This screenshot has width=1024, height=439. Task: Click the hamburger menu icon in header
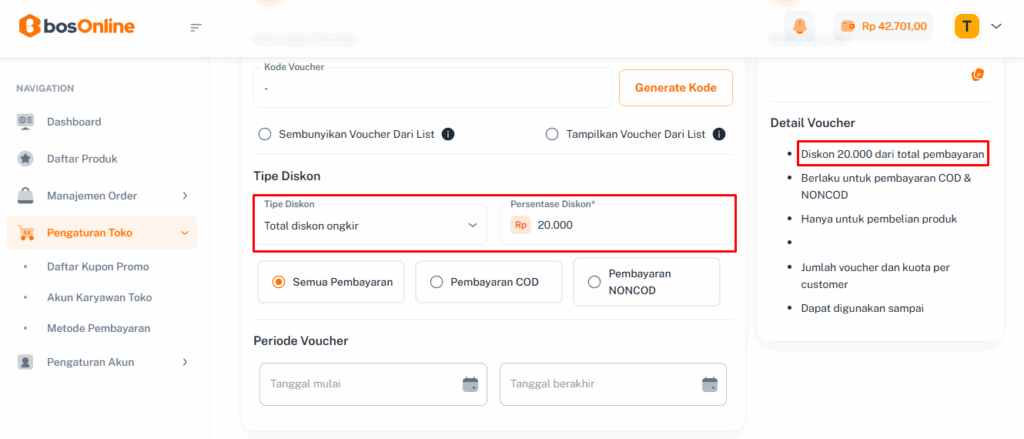(x=196, y=27)
